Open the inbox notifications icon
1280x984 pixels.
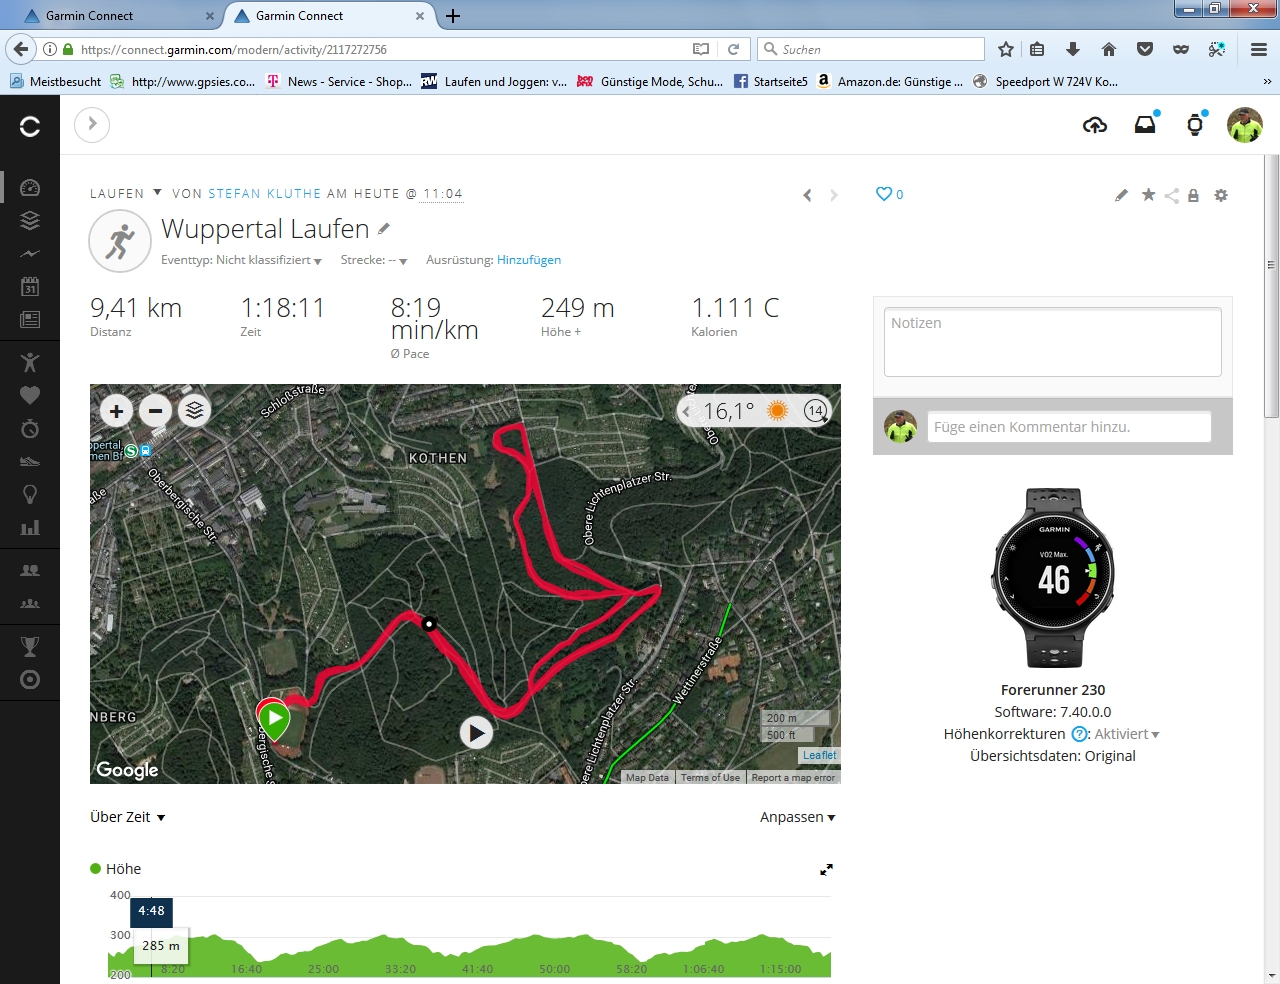click(1145, 124)
